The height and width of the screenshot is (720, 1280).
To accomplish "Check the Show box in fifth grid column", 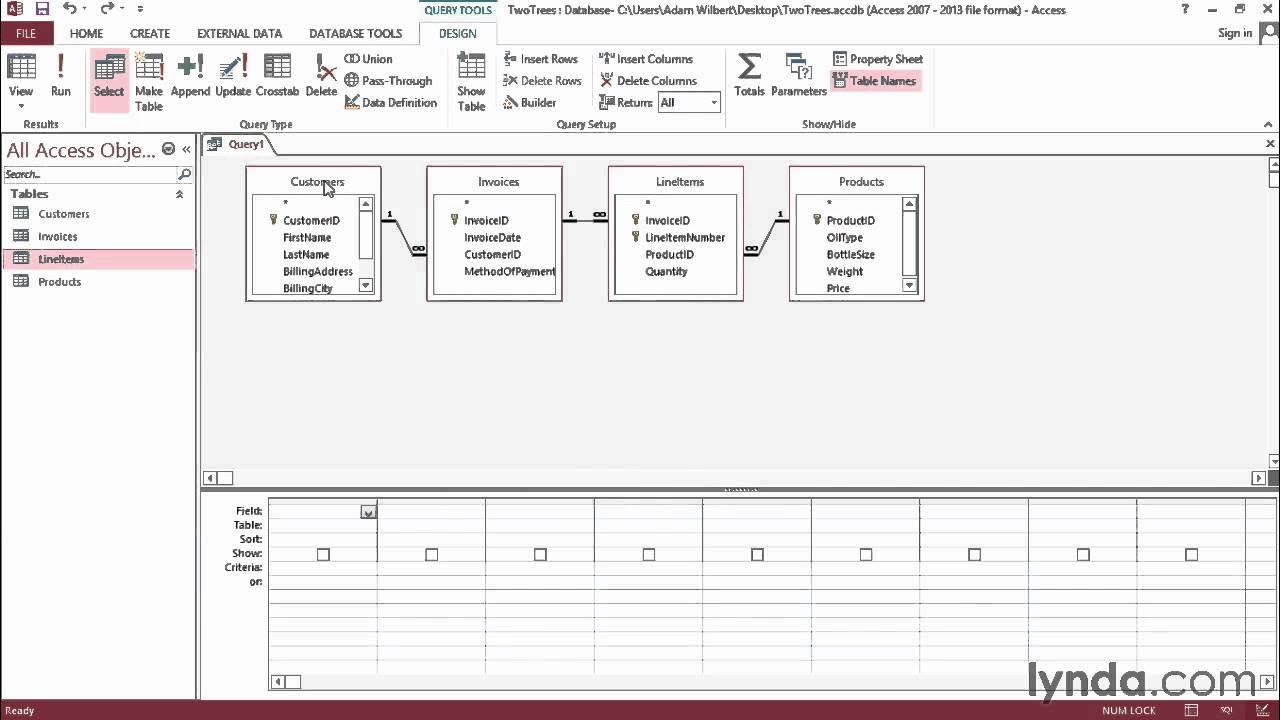I will [757, 554].
